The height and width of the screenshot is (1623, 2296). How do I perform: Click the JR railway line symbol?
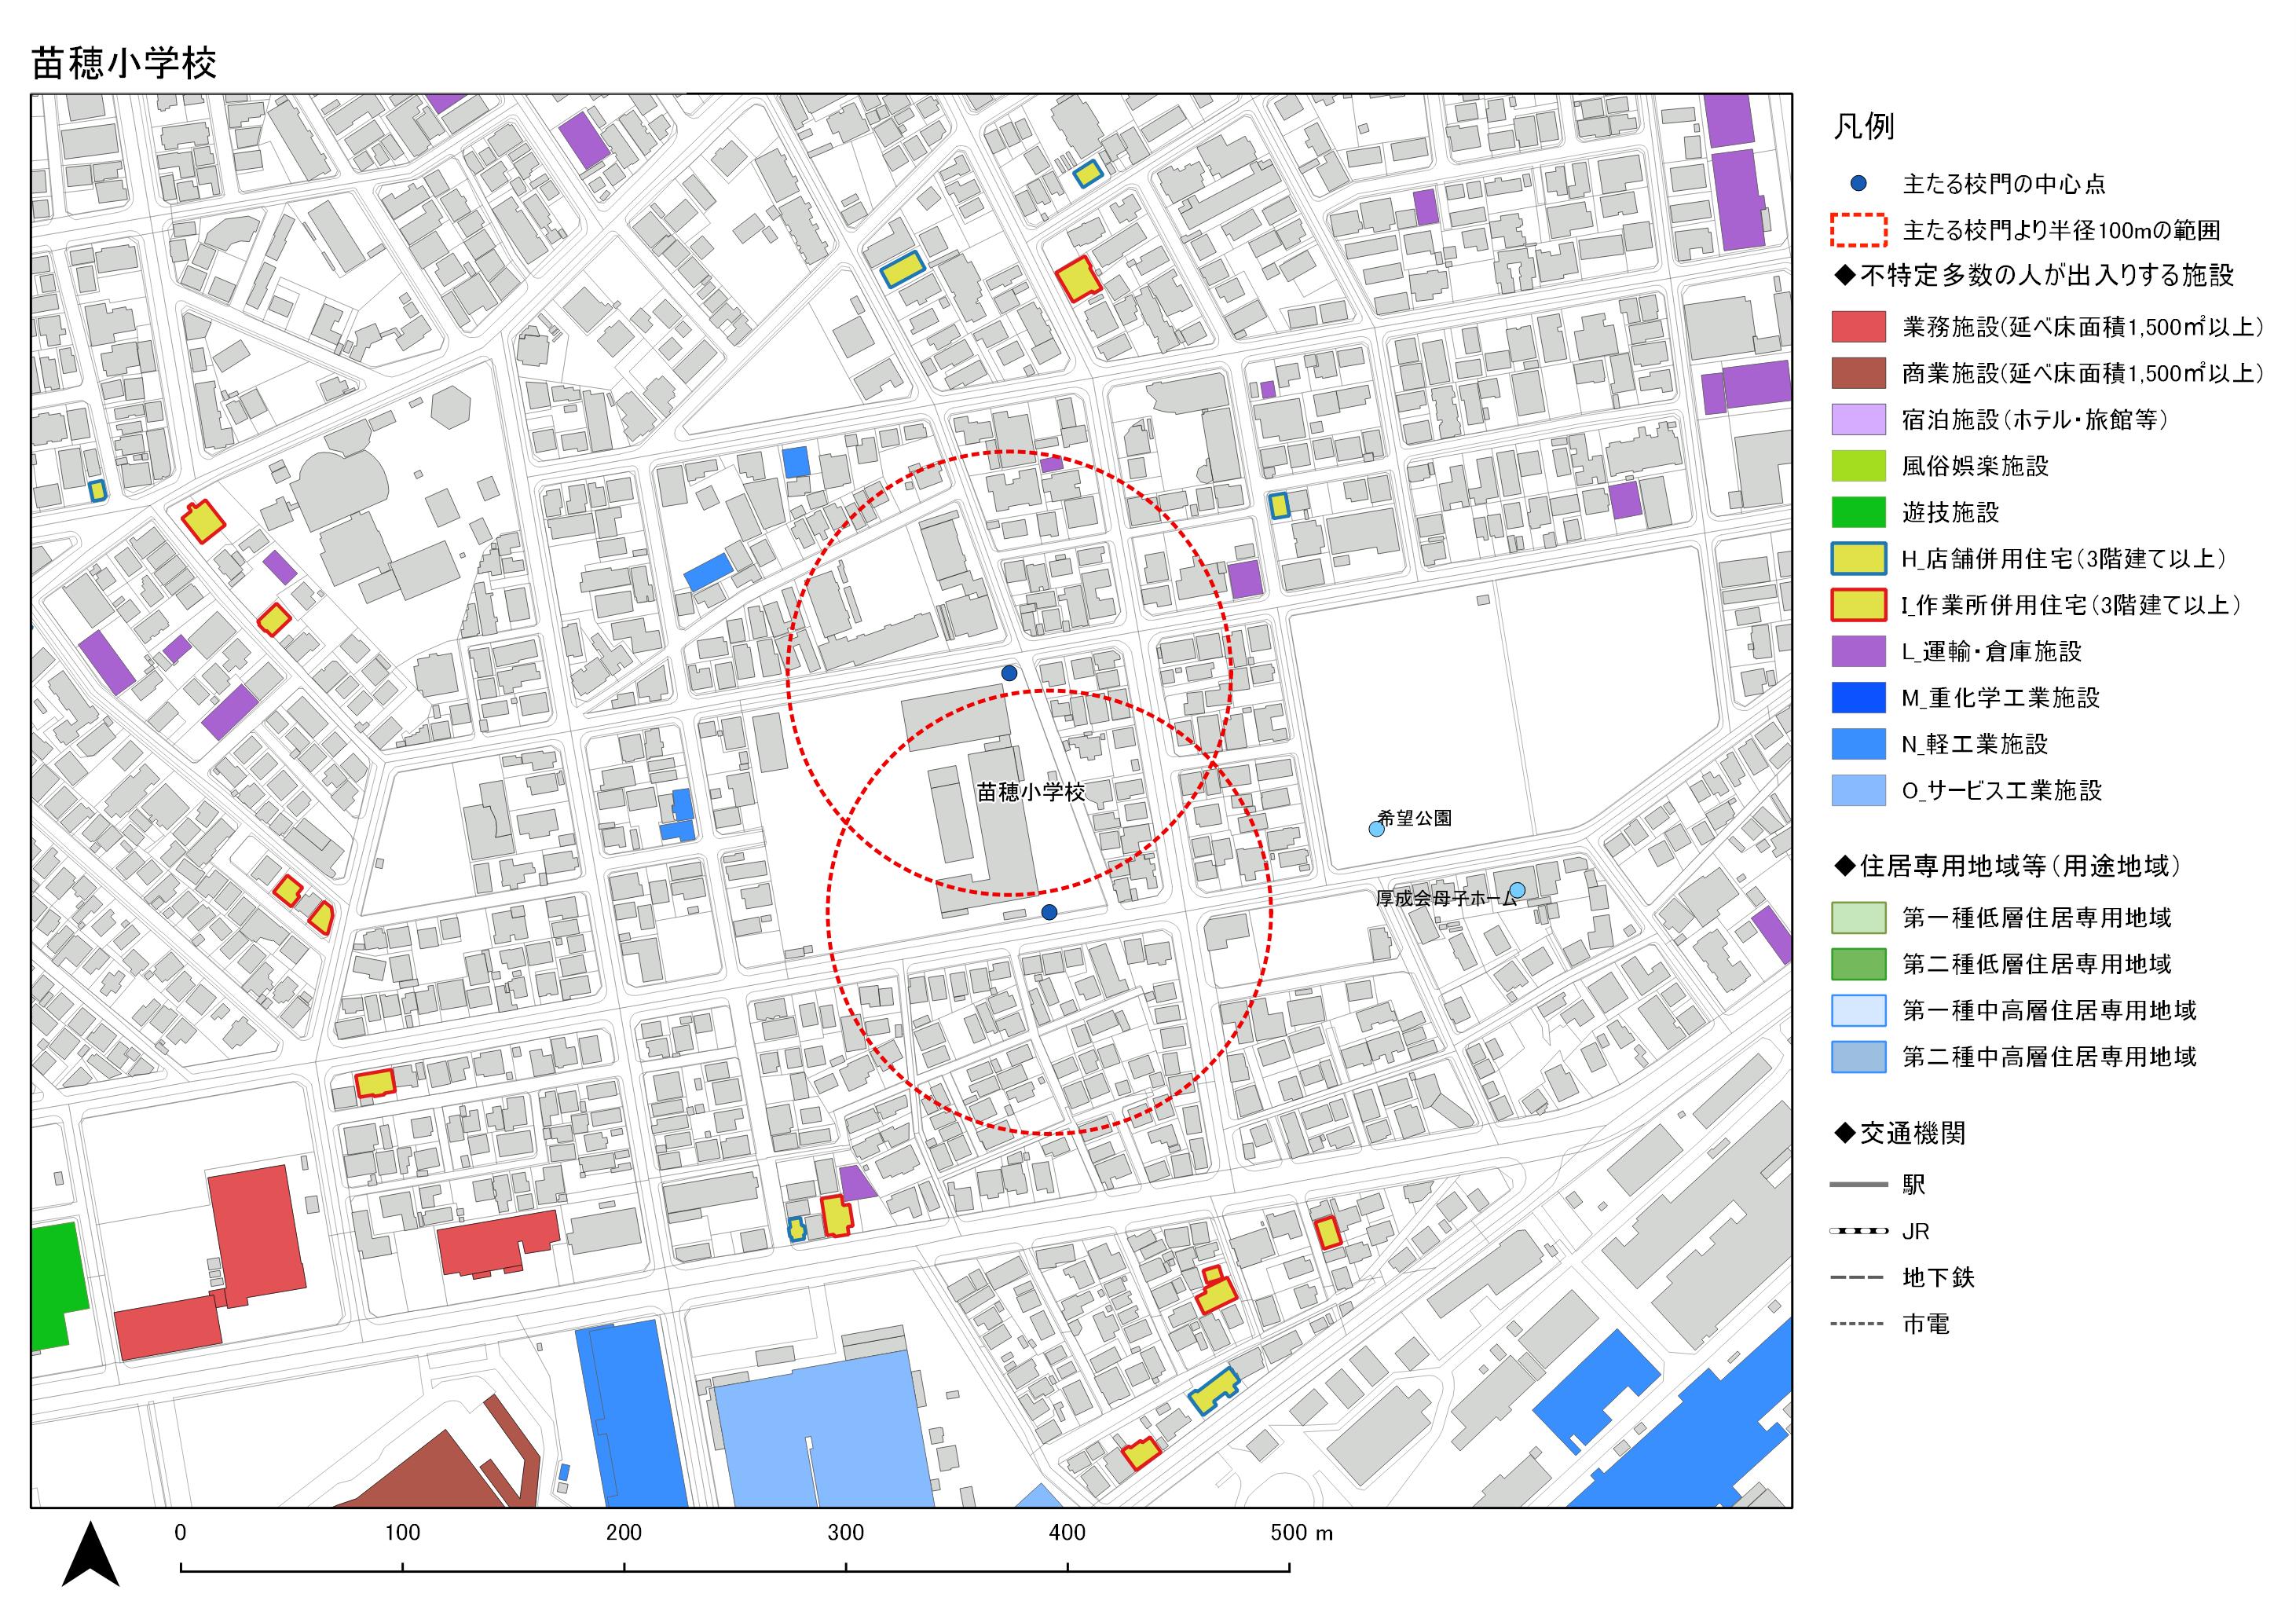point(1859,1231)
